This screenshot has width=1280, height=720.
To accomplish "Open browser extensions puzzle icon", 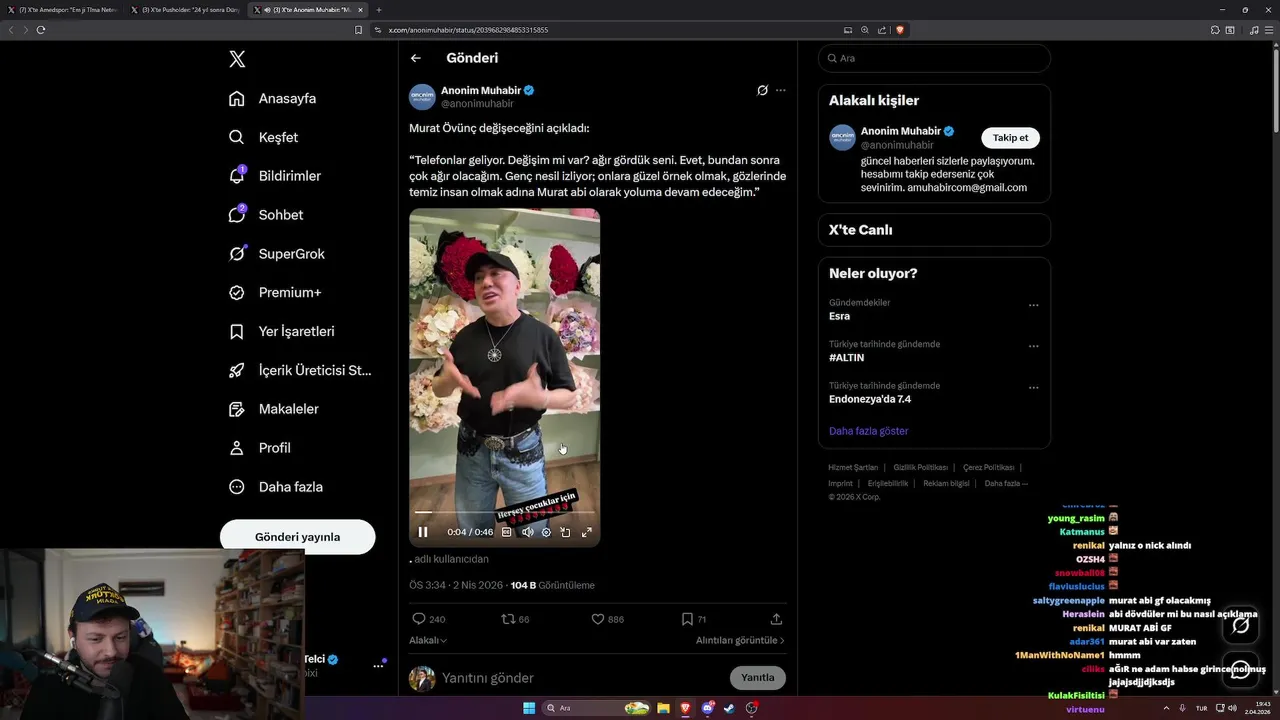I will (1215, 30).
